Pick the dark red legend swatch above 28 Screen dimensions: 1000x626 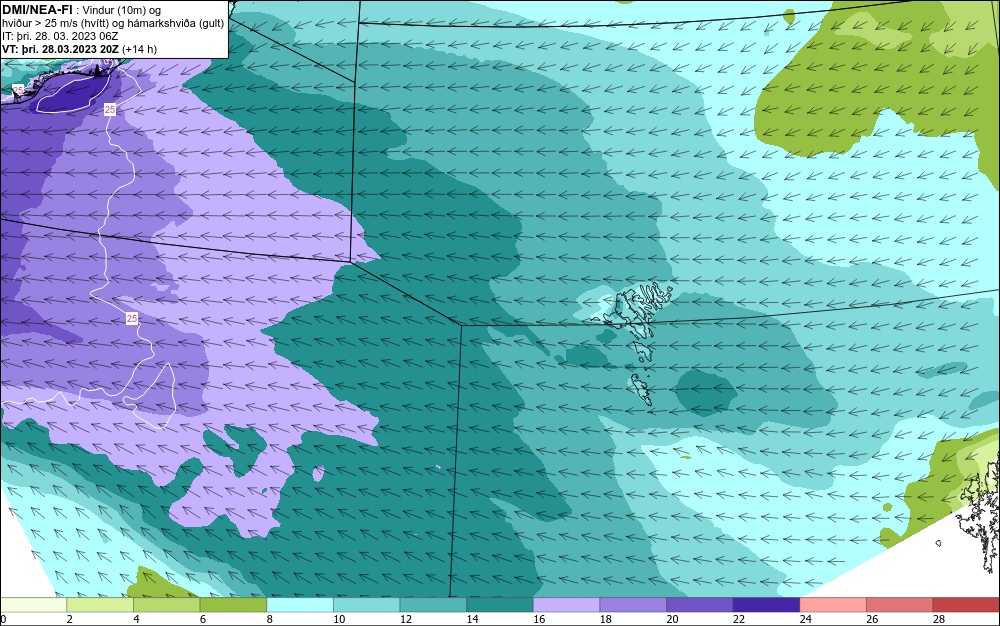[x=966, y=605]
